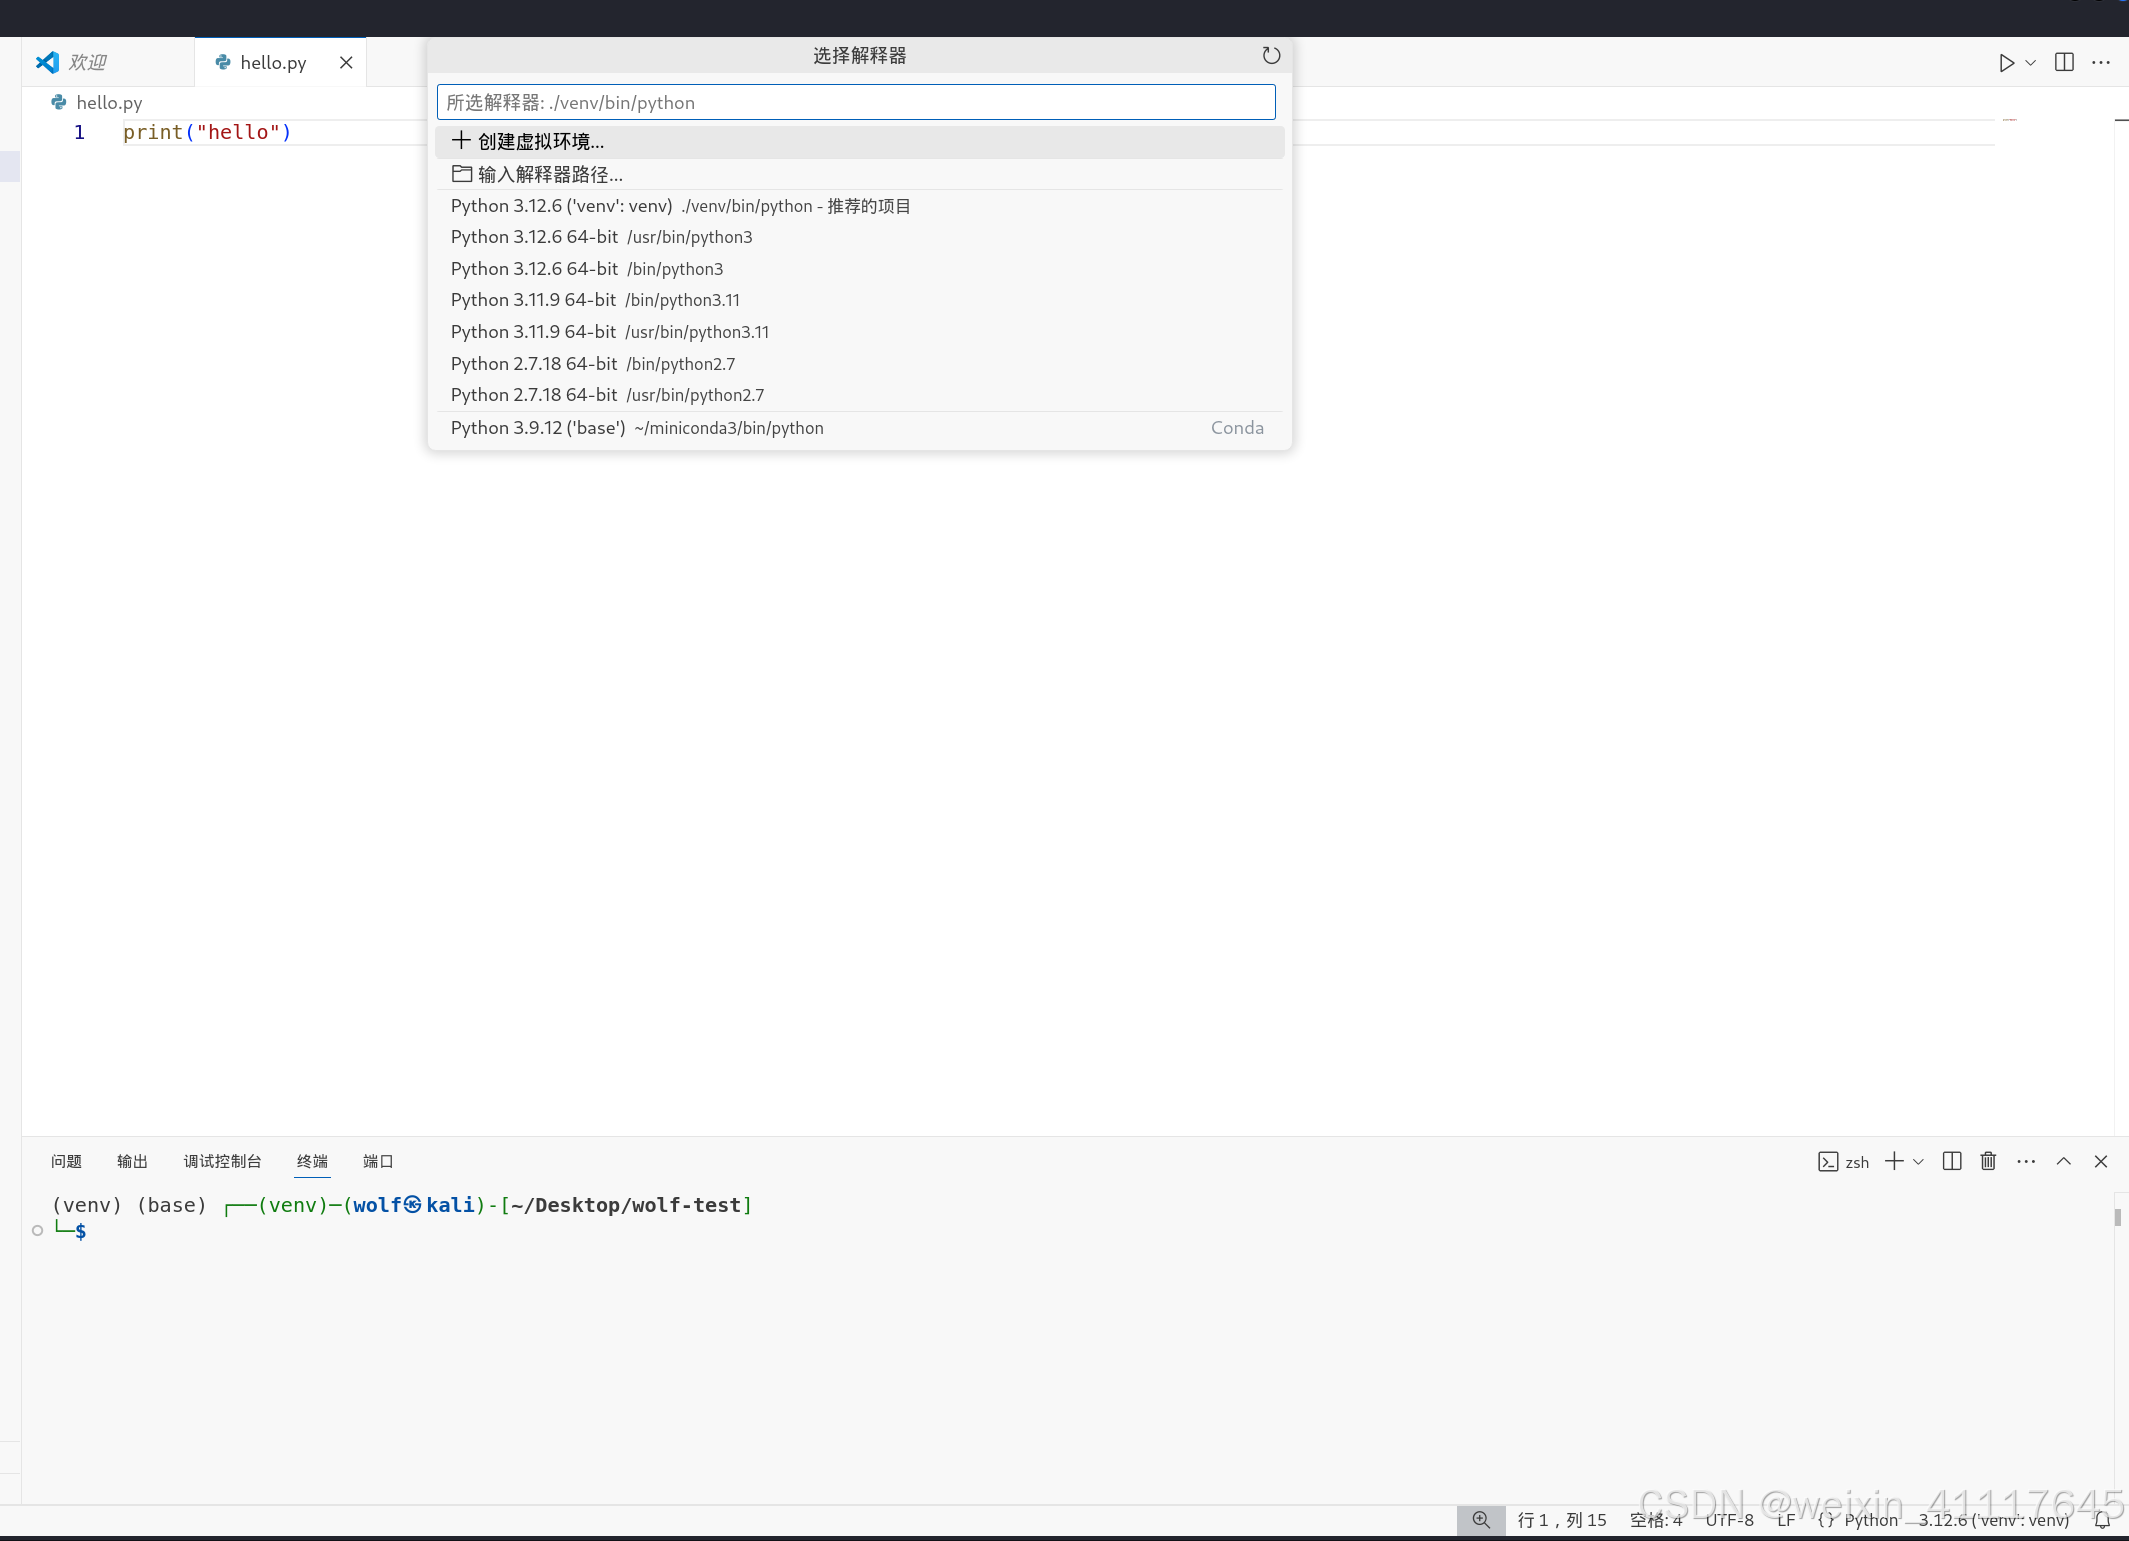The height and width of the screenshot is (1541, 2129).
Task: Open notifications bell in status bar
Action: click(x=2102, y=1520)
